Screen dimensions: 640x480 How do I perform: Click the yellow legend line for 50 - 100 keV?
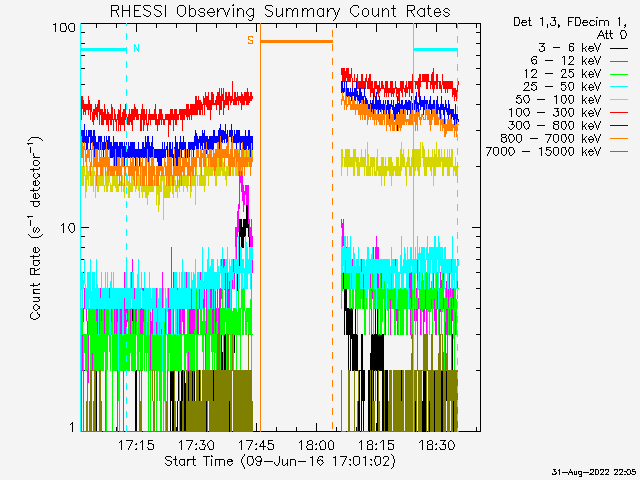(x=619, y=100)
